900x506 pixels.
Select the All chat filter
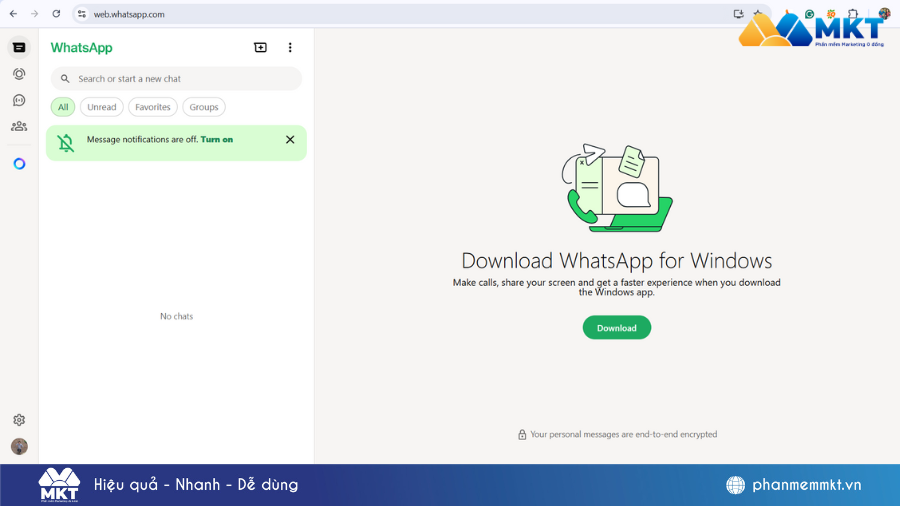point(63,107)
